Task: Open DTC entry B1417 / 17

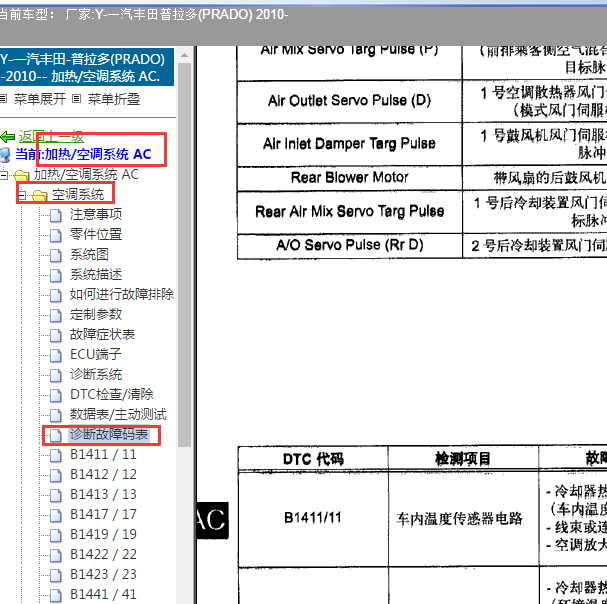Action: coord(103,515)
